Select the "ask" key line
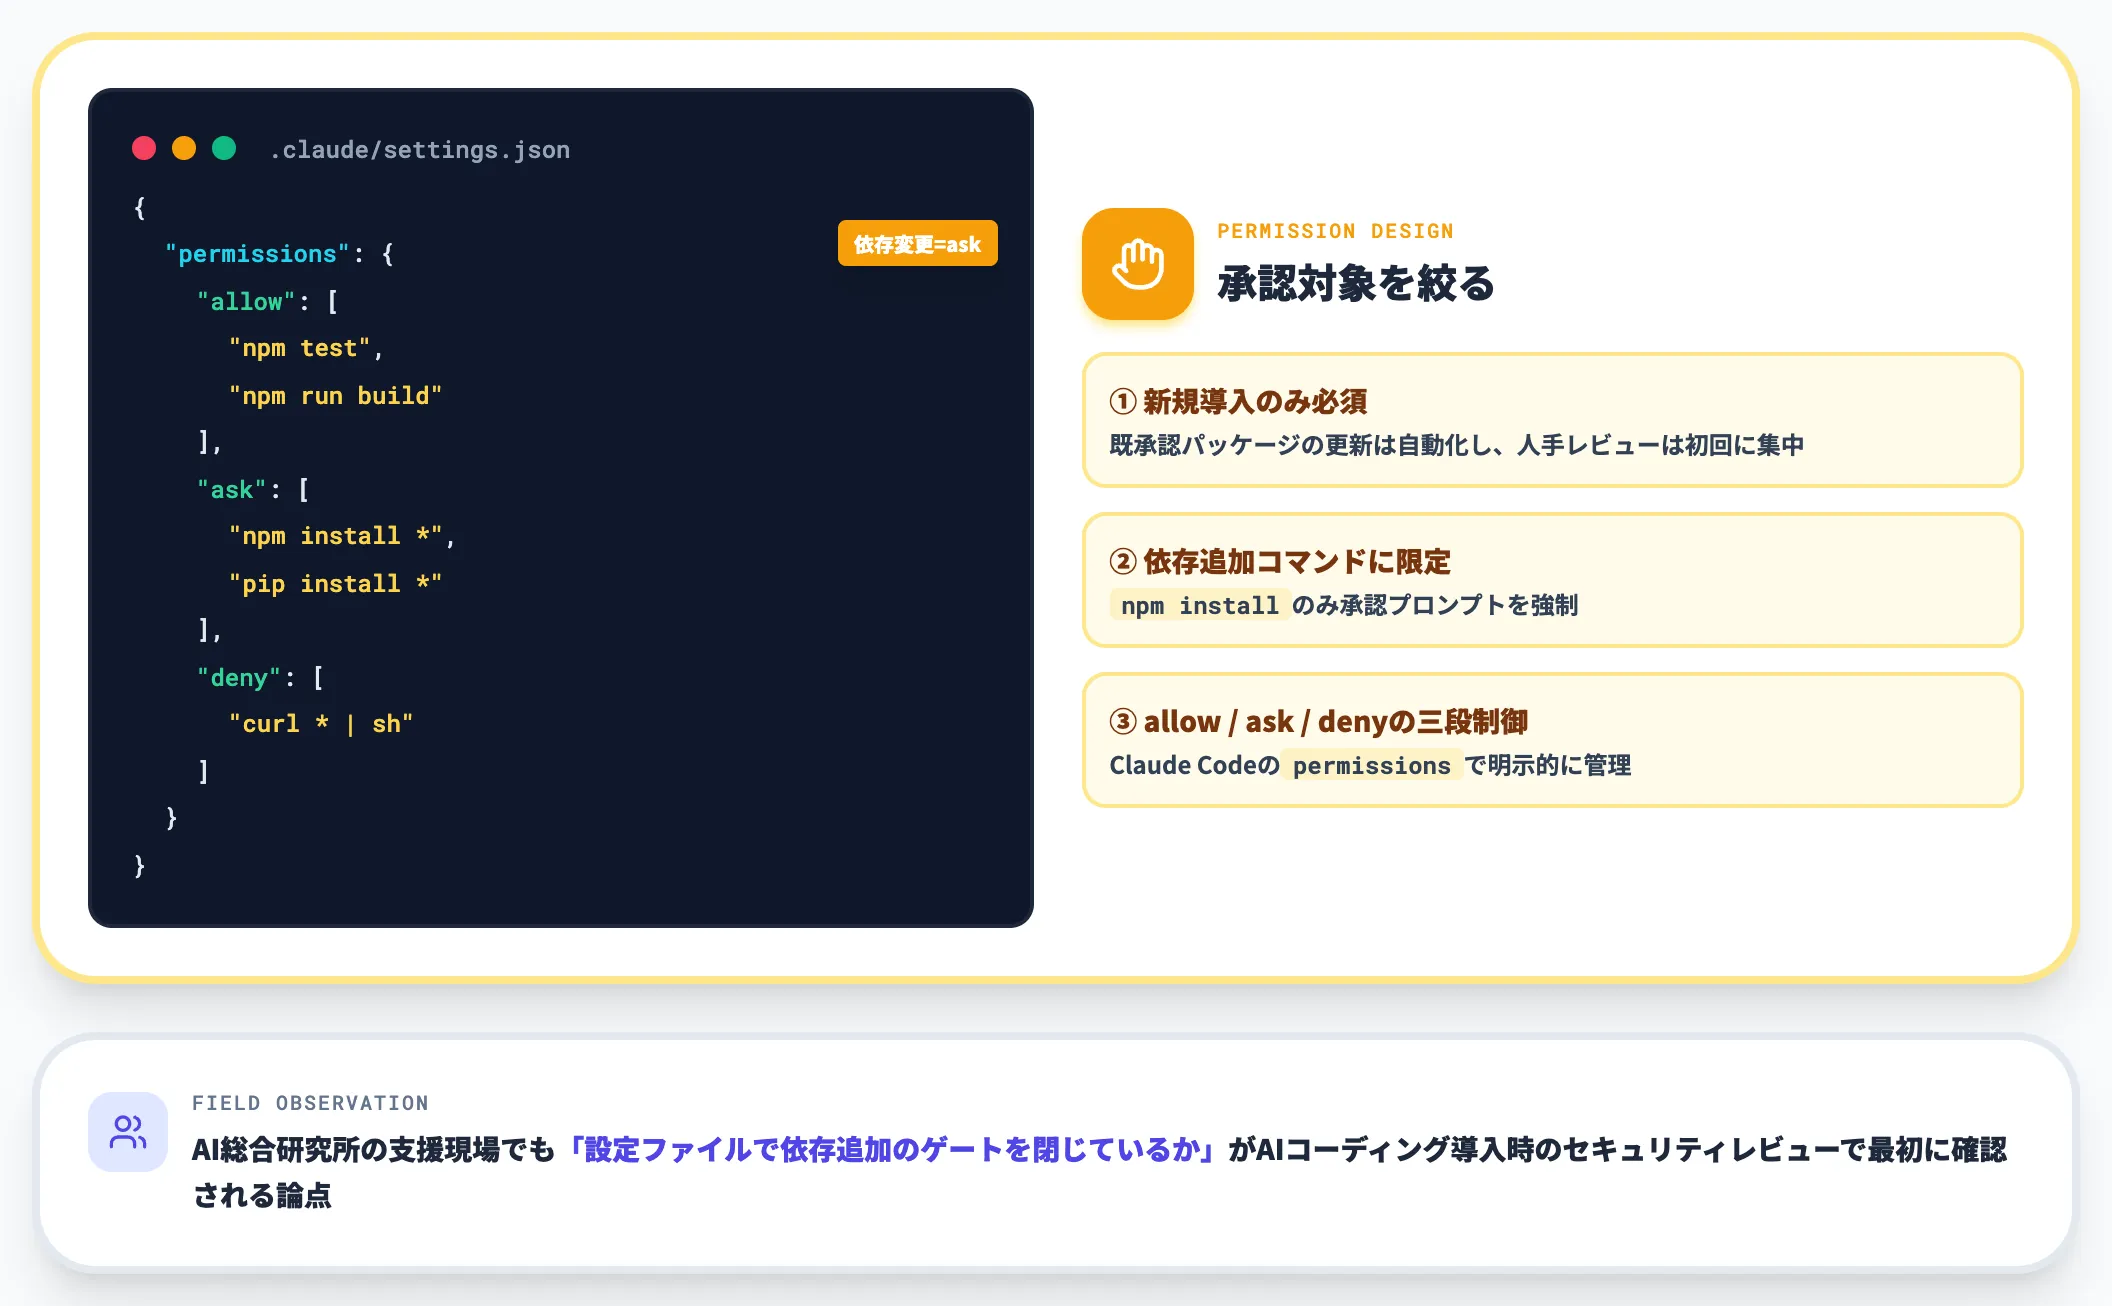This screenshot has width=2112, height=1306. [x=253, y=490]
